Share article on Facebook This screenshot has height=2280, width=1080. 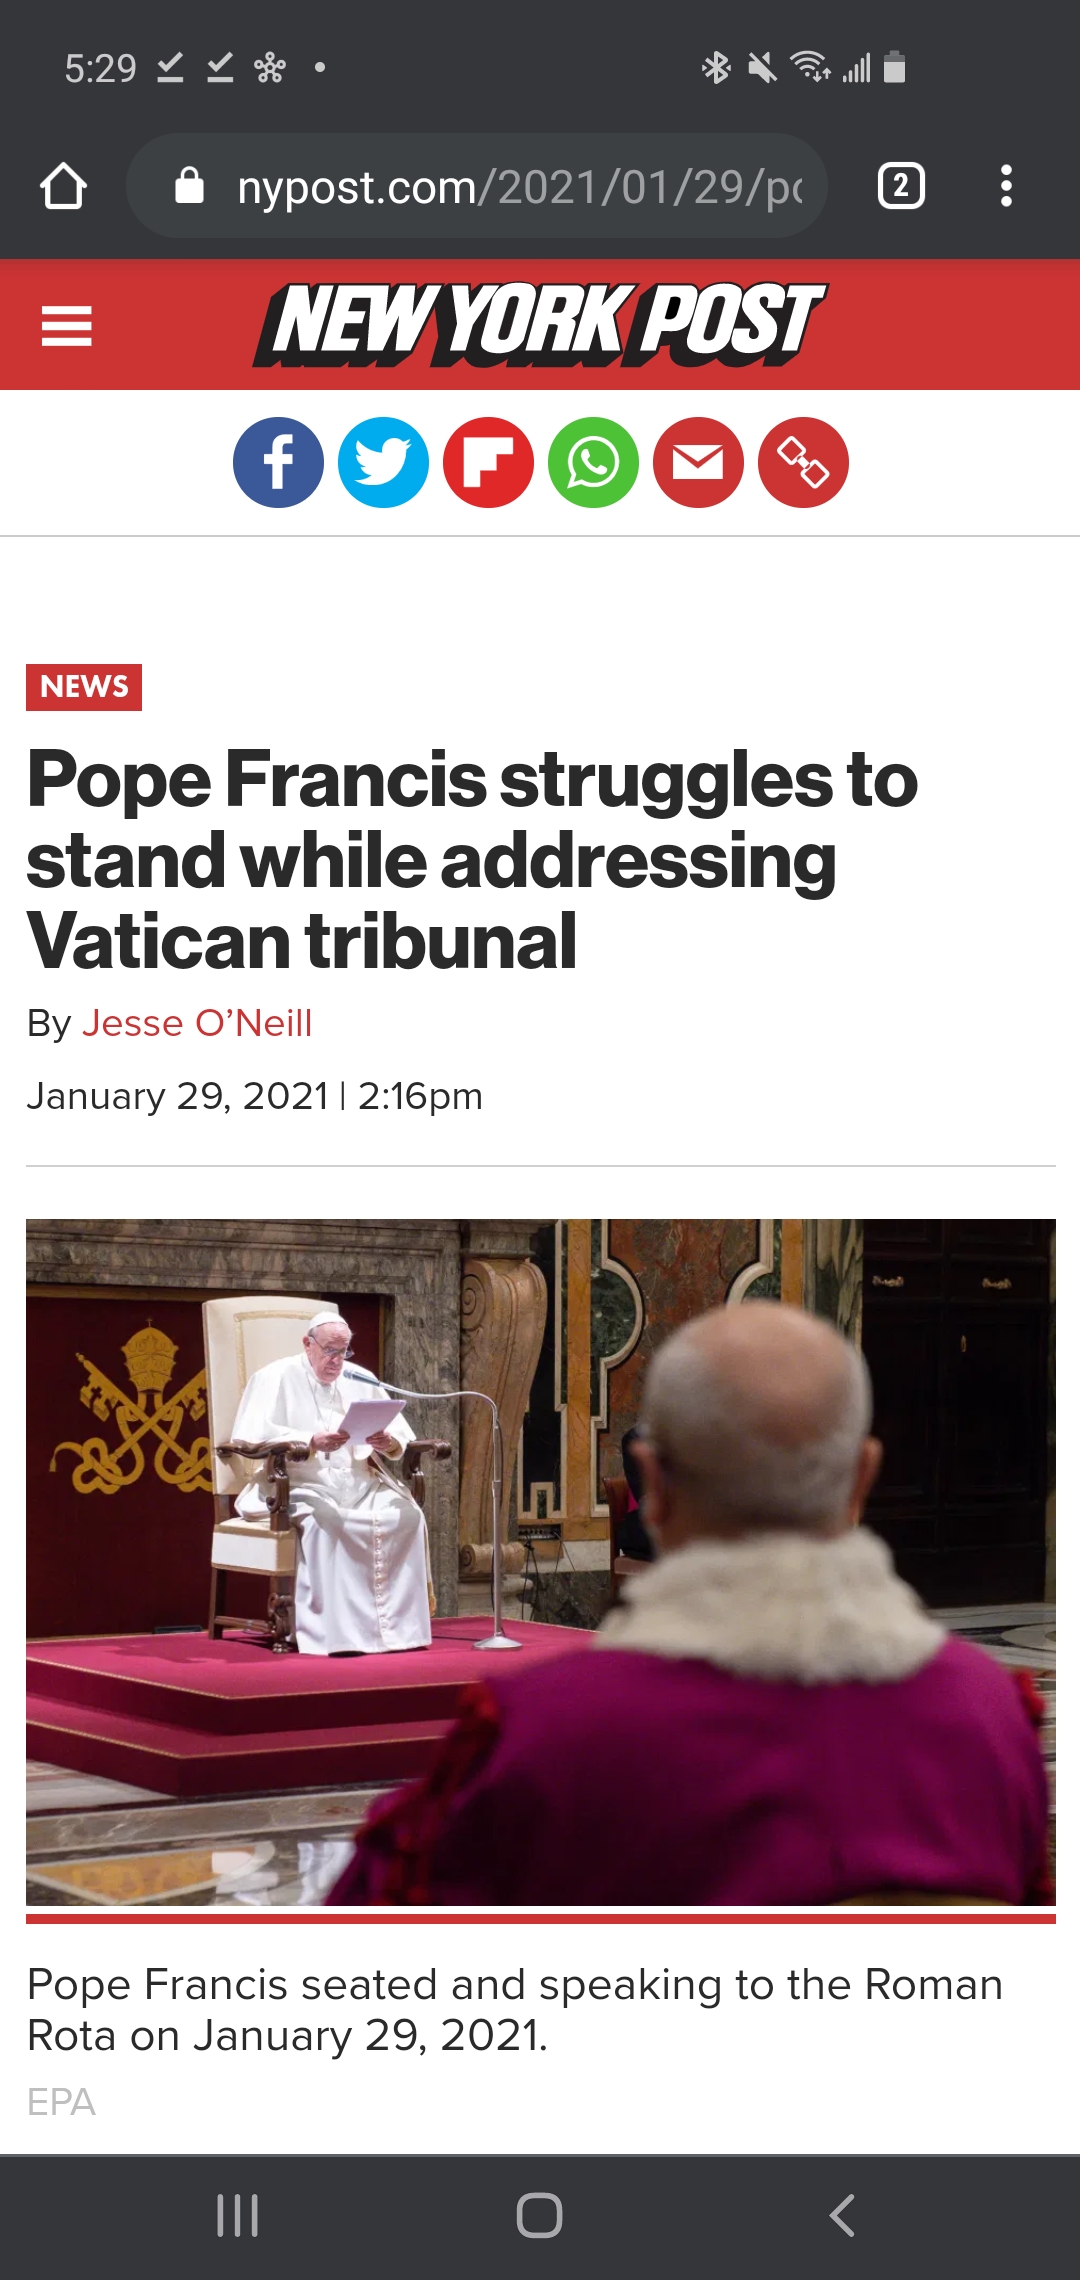[278, 462]
